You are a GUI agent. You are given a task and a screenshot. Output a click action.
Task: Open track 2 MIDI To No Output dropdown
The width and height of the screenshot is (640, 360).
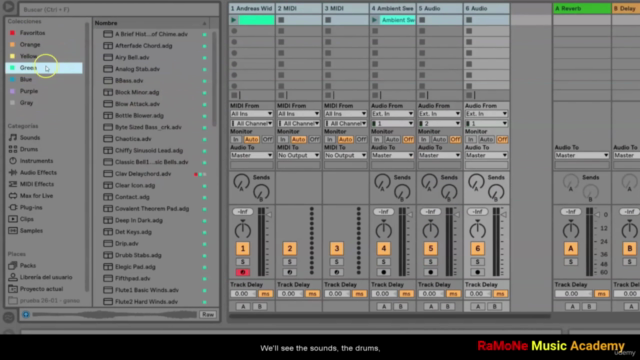[298, 156]
